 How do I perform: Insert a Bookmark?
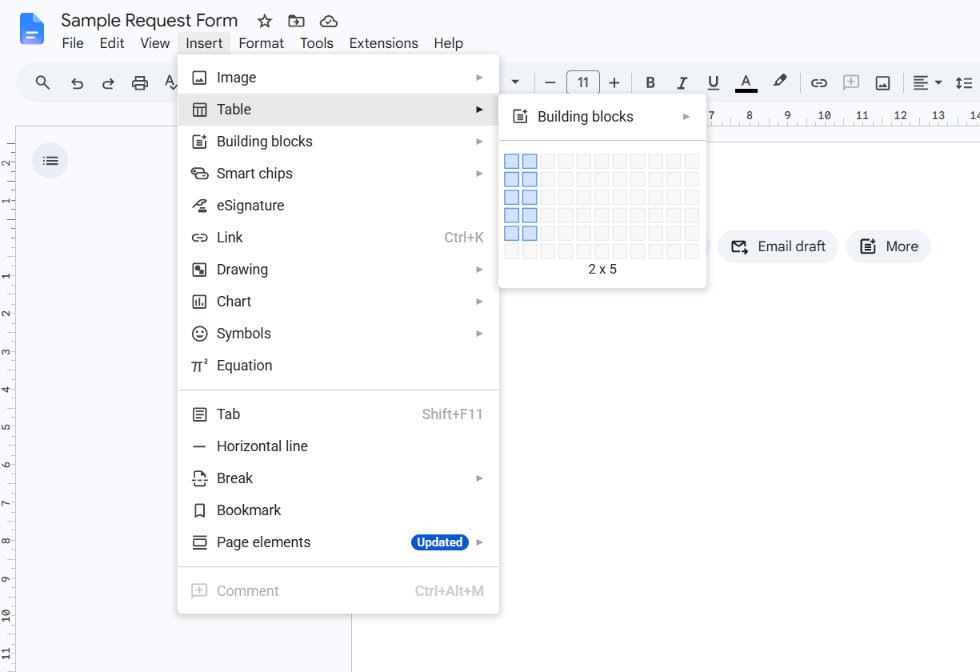pyautogui.click(x=338, y=510)
